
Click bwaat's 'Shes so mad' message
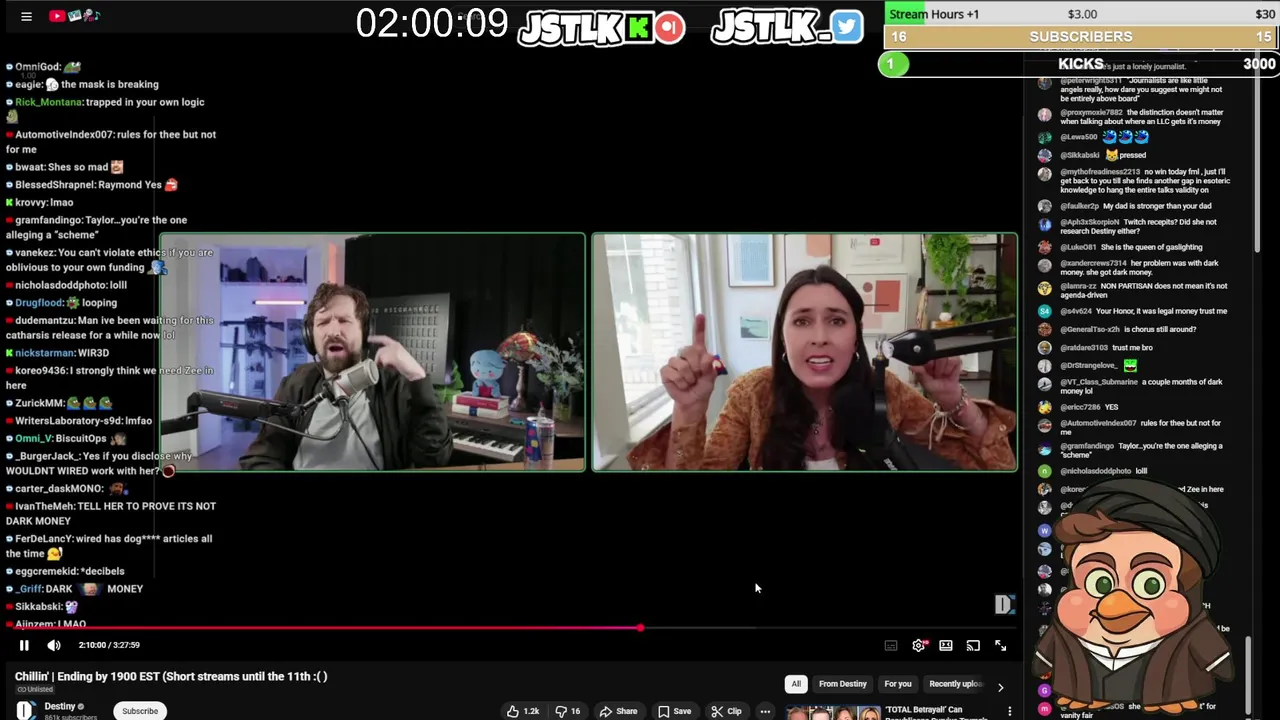pos(65,168)
